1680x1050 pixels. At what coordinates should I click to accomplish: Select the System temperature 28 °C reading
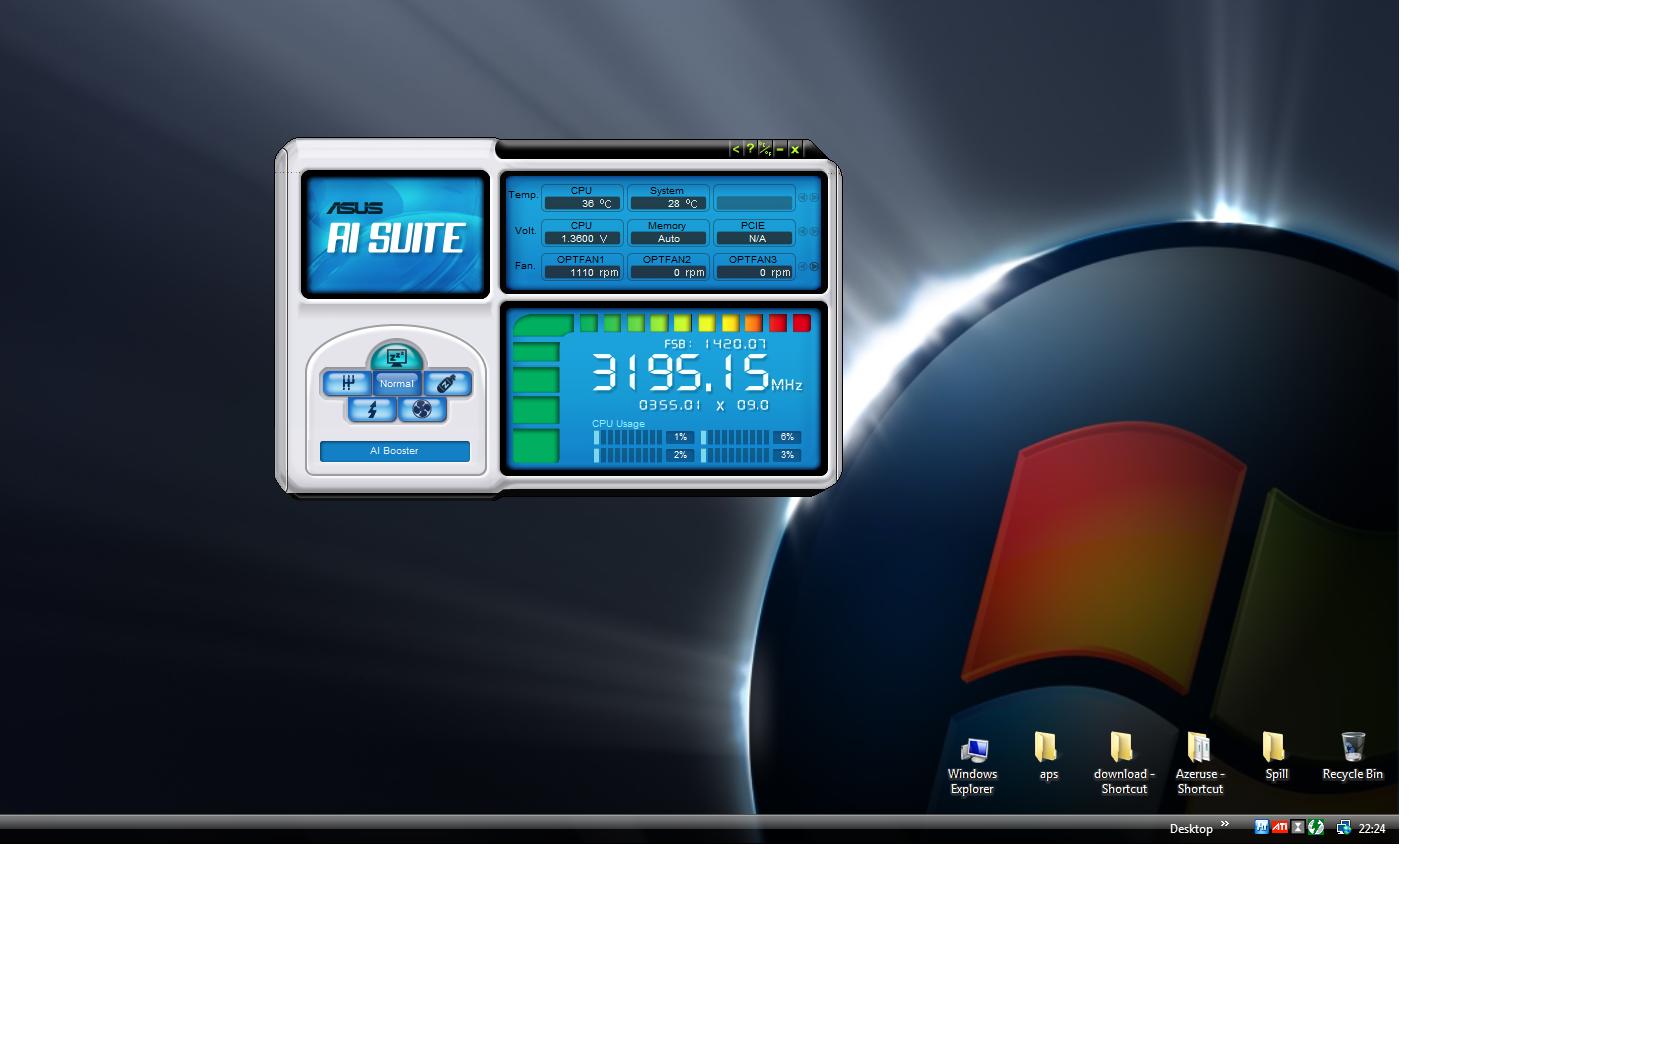click(668, 197)
